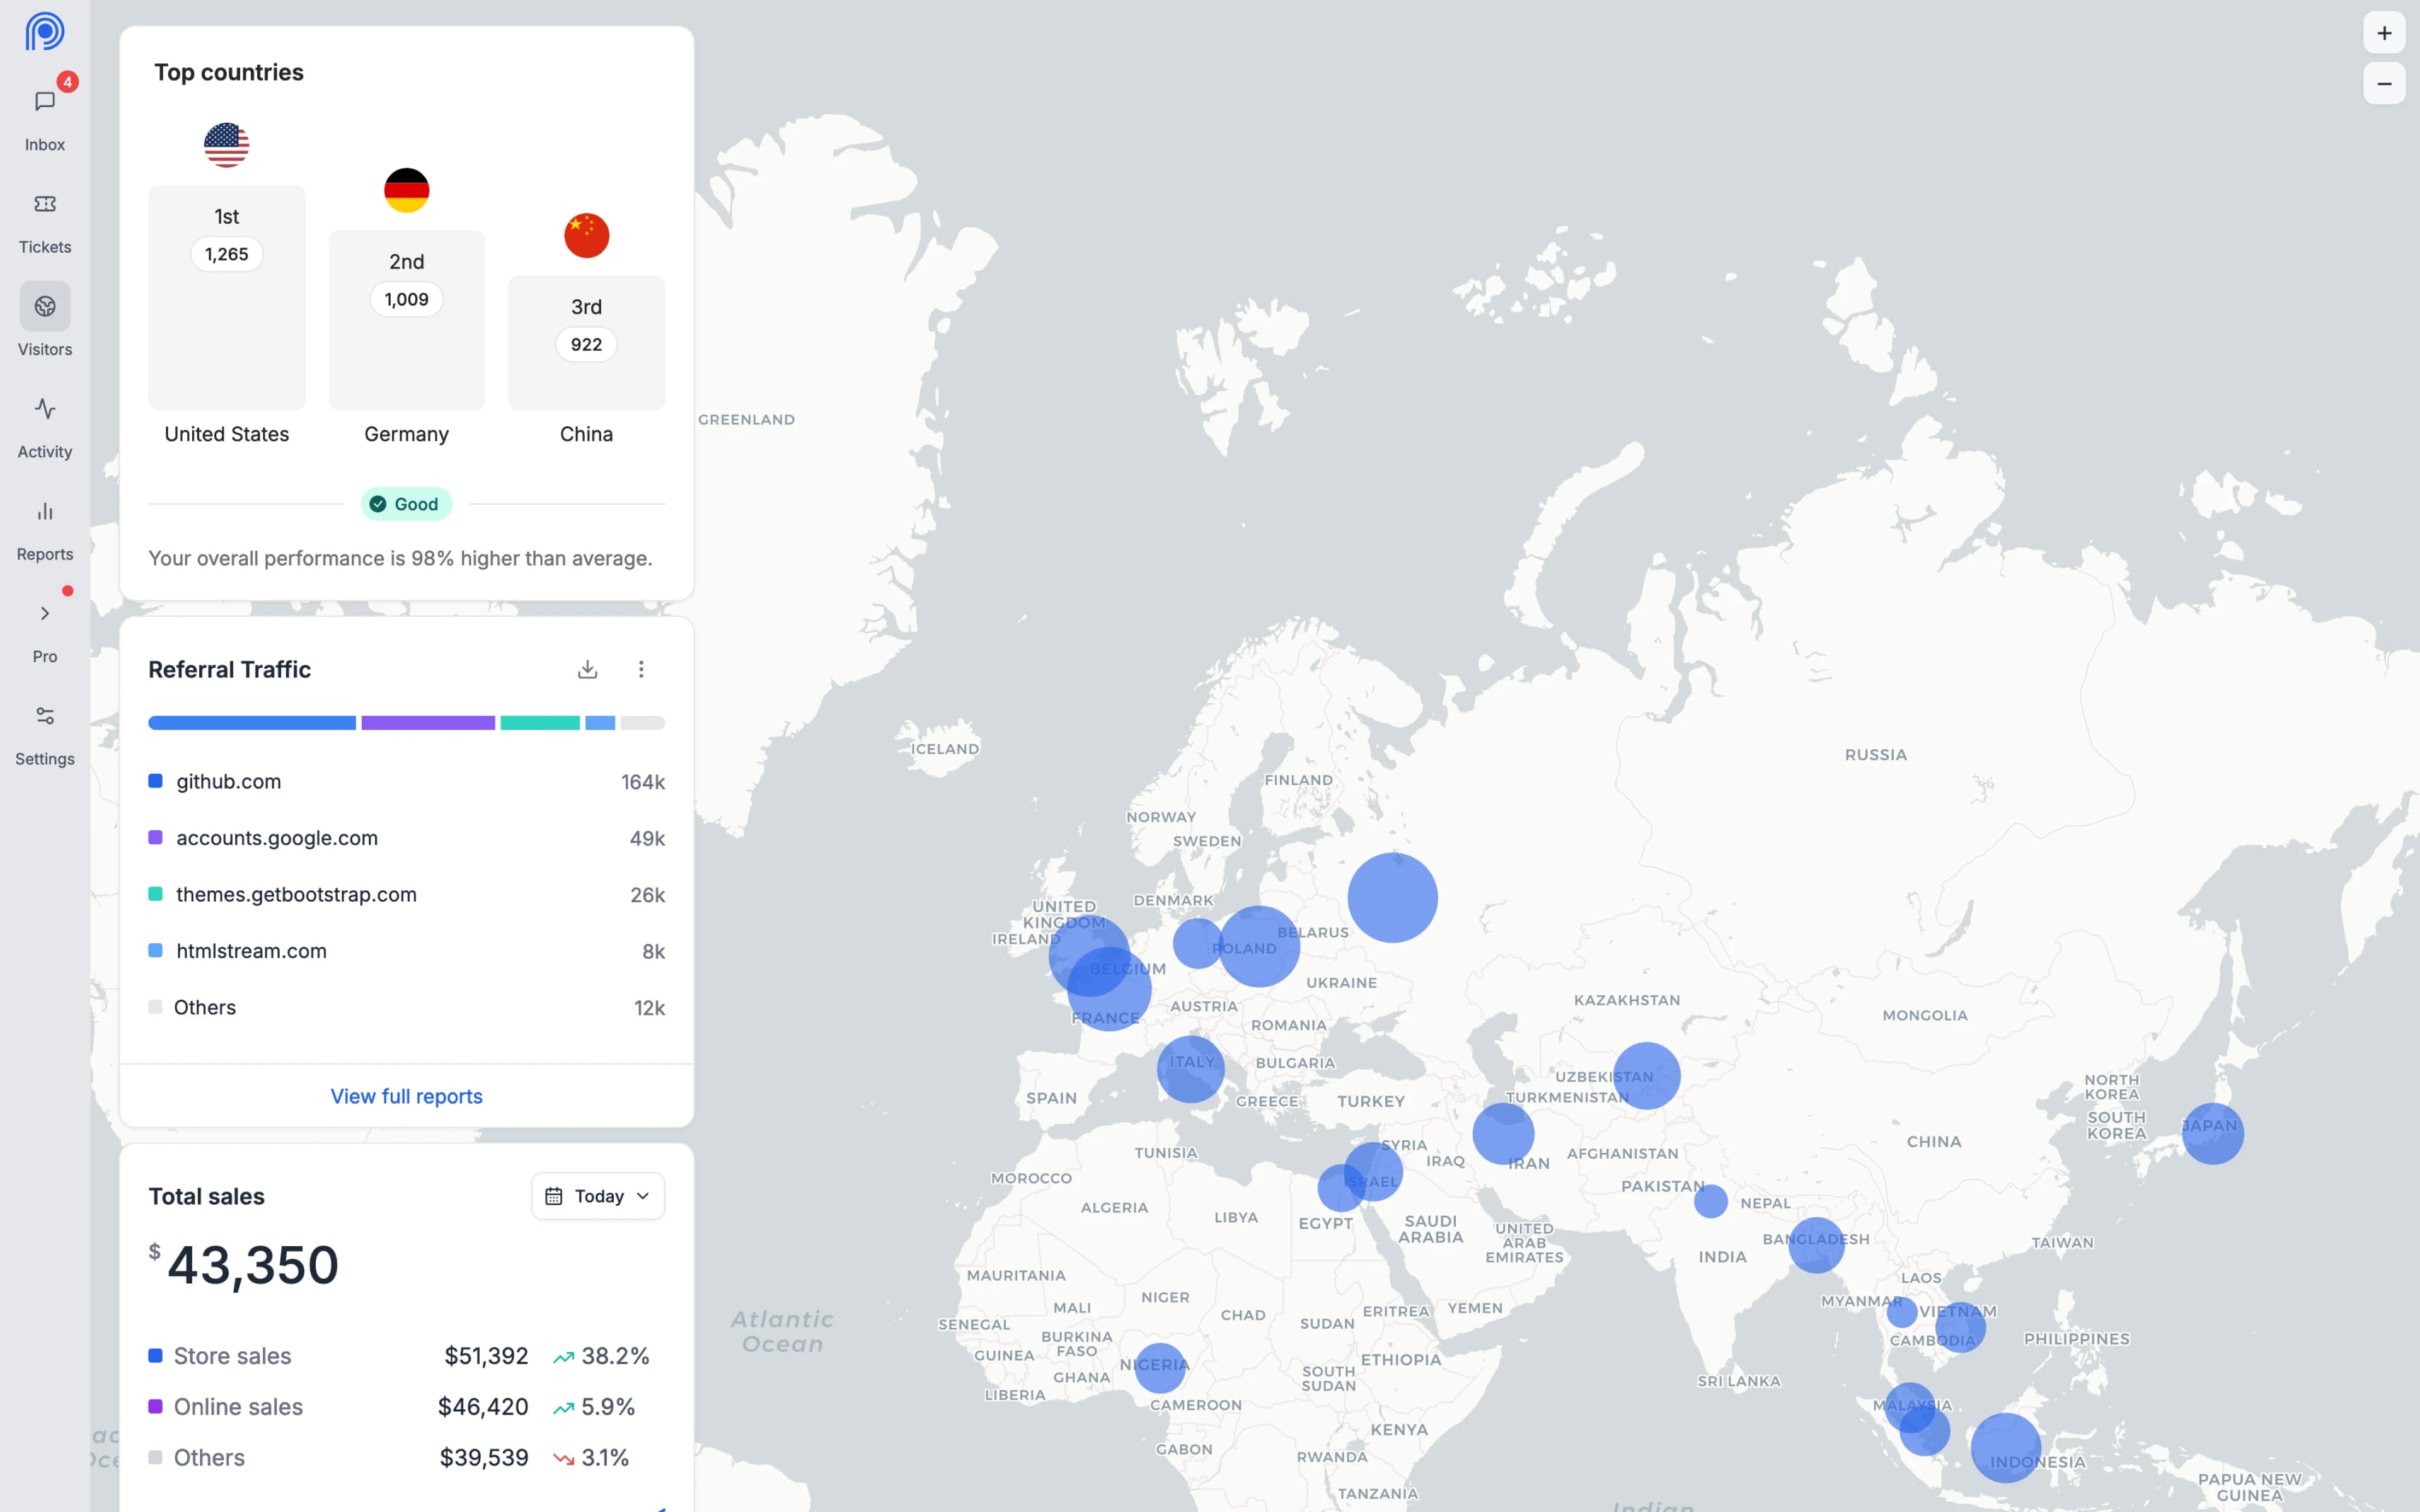This screenshot has height=1512, width=2420.
Task: Download the Referral Traffic report
Action: [x=588, y=669]
